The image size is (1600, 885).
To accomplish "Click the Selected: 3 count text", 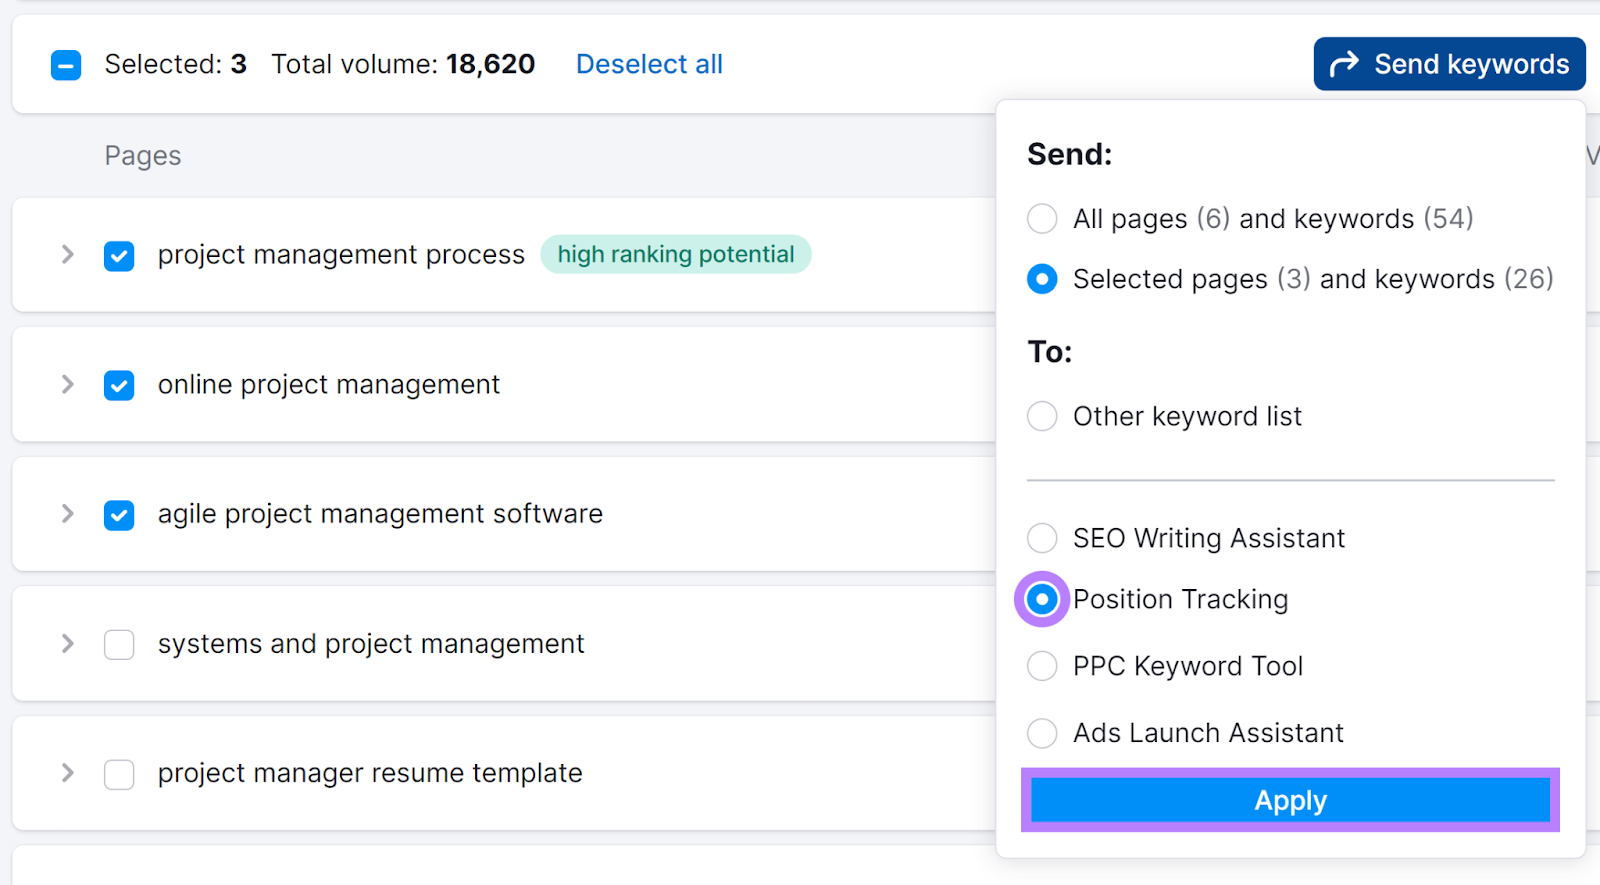I will pos(175,64).
